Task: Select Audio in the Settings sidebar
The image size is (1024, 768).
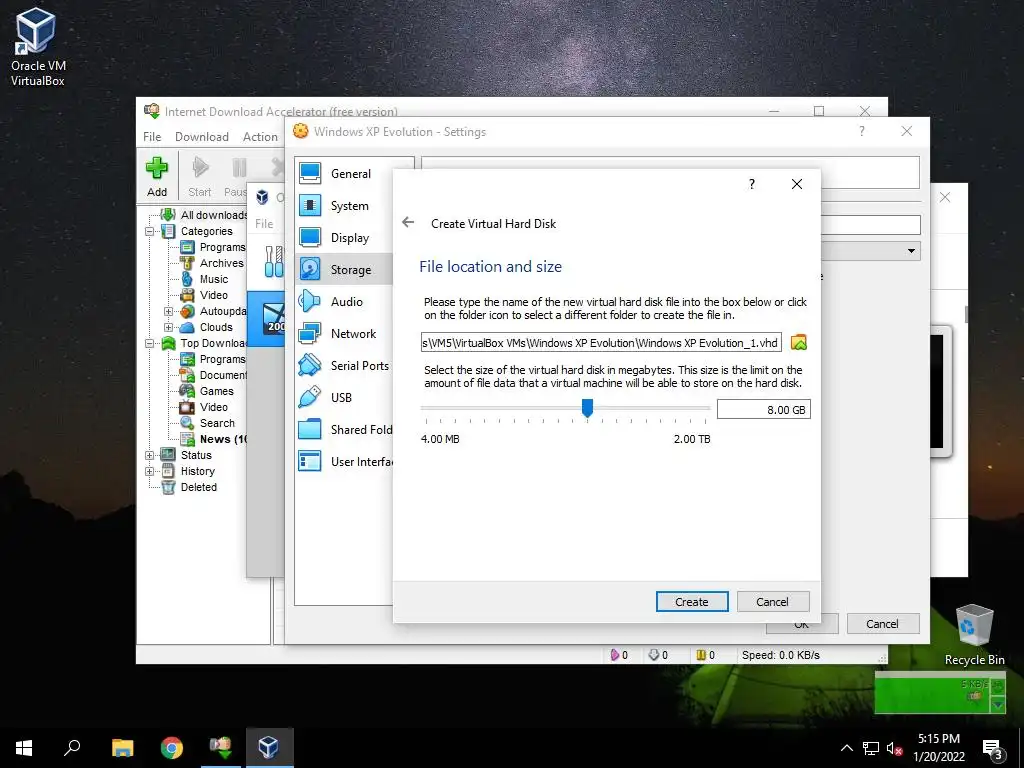Action: pos(344,302)
